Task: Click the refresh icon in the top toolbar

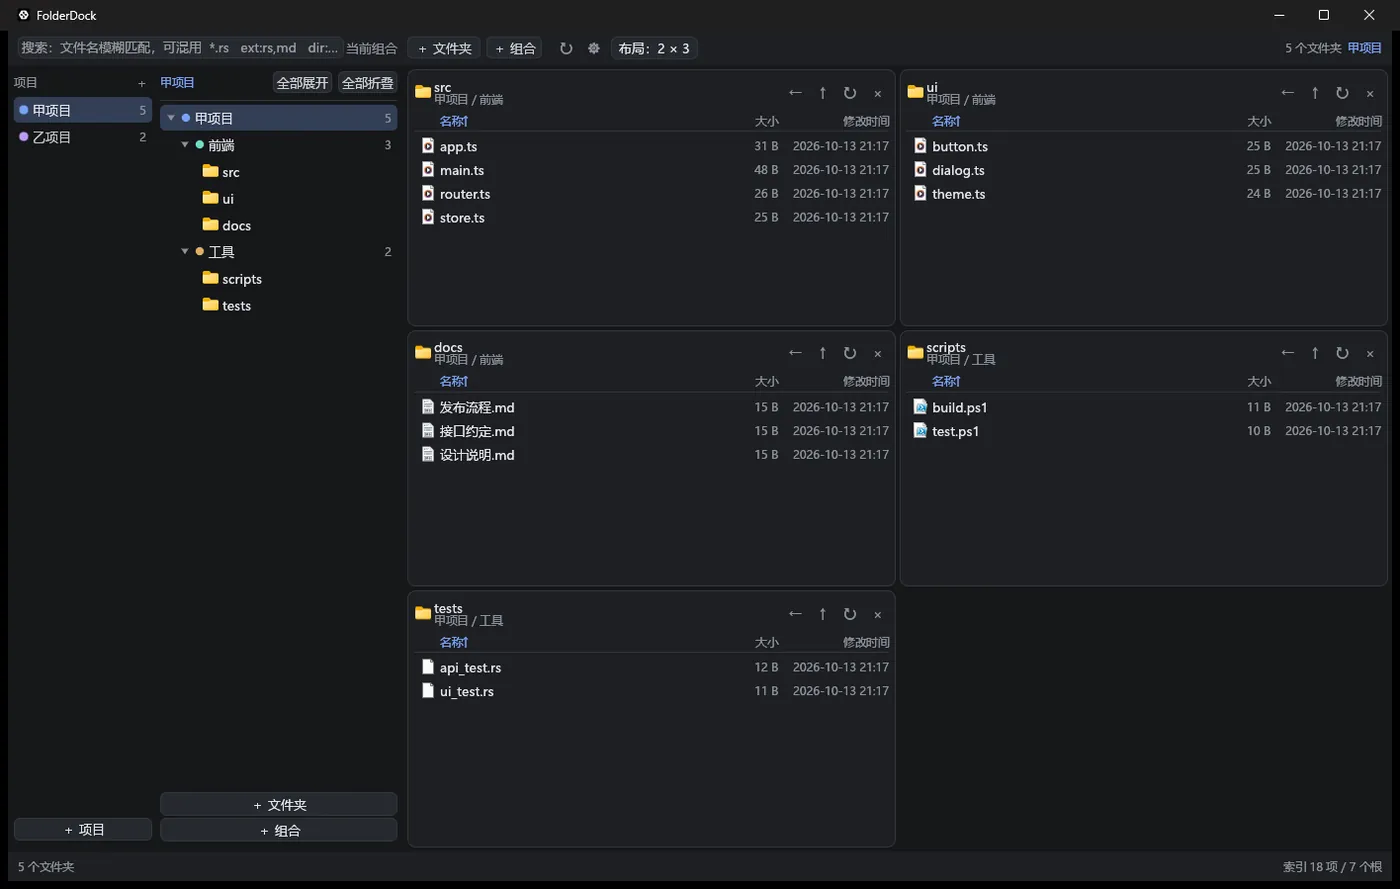Action: coord(566,48)
